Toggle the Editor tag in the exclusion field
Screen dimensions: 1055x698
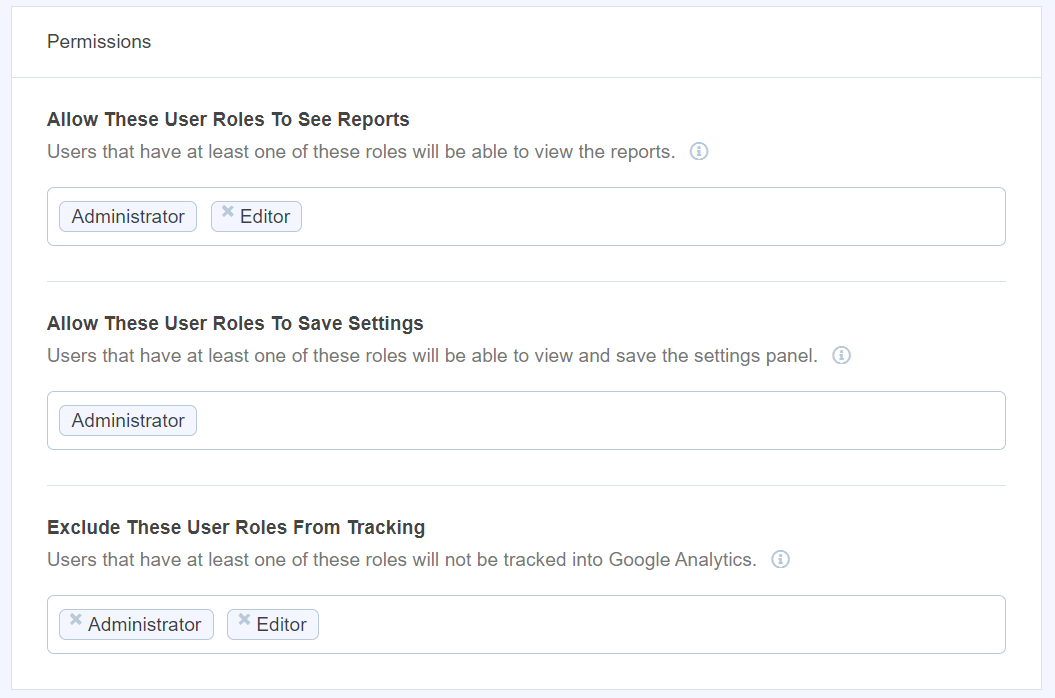(x=272, y=624)
